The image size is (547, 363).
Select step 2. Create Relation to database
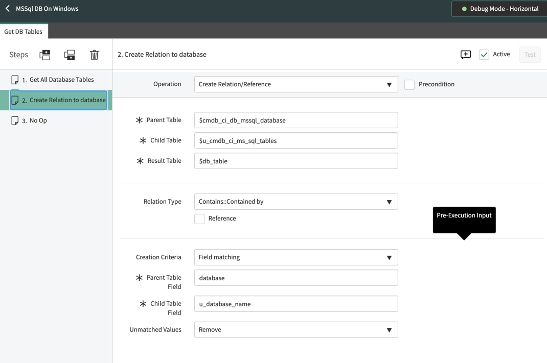[56, 100]
